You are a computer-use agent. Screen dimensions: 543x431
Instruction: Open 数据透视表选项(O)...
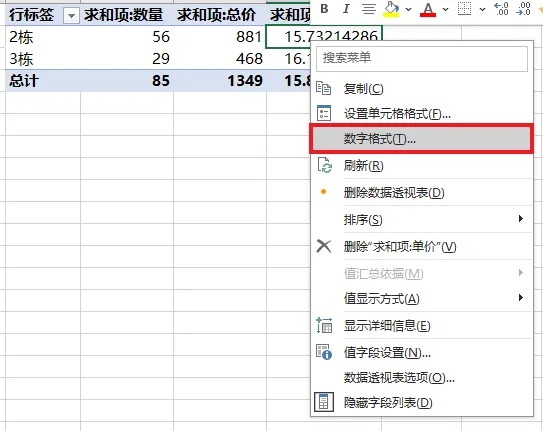[422, 378]
